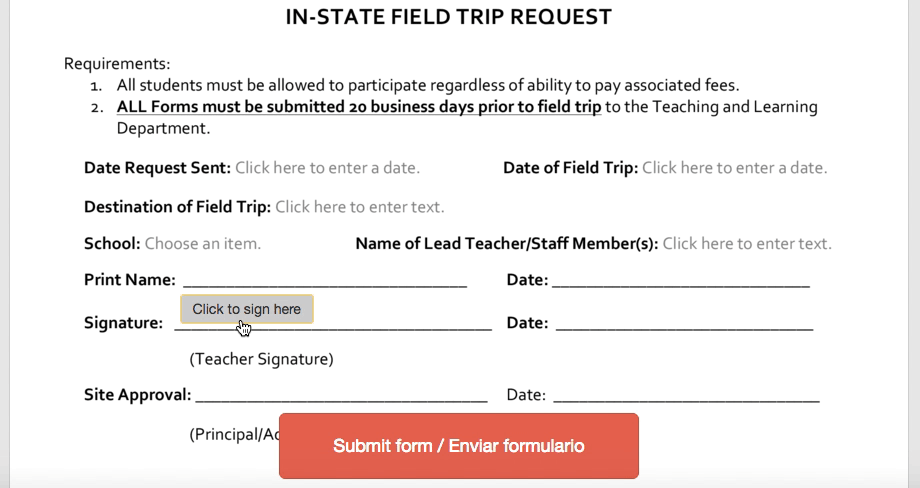Open the Date of Field Trip date picker
The image size is (920, 488).
point(735,168)
